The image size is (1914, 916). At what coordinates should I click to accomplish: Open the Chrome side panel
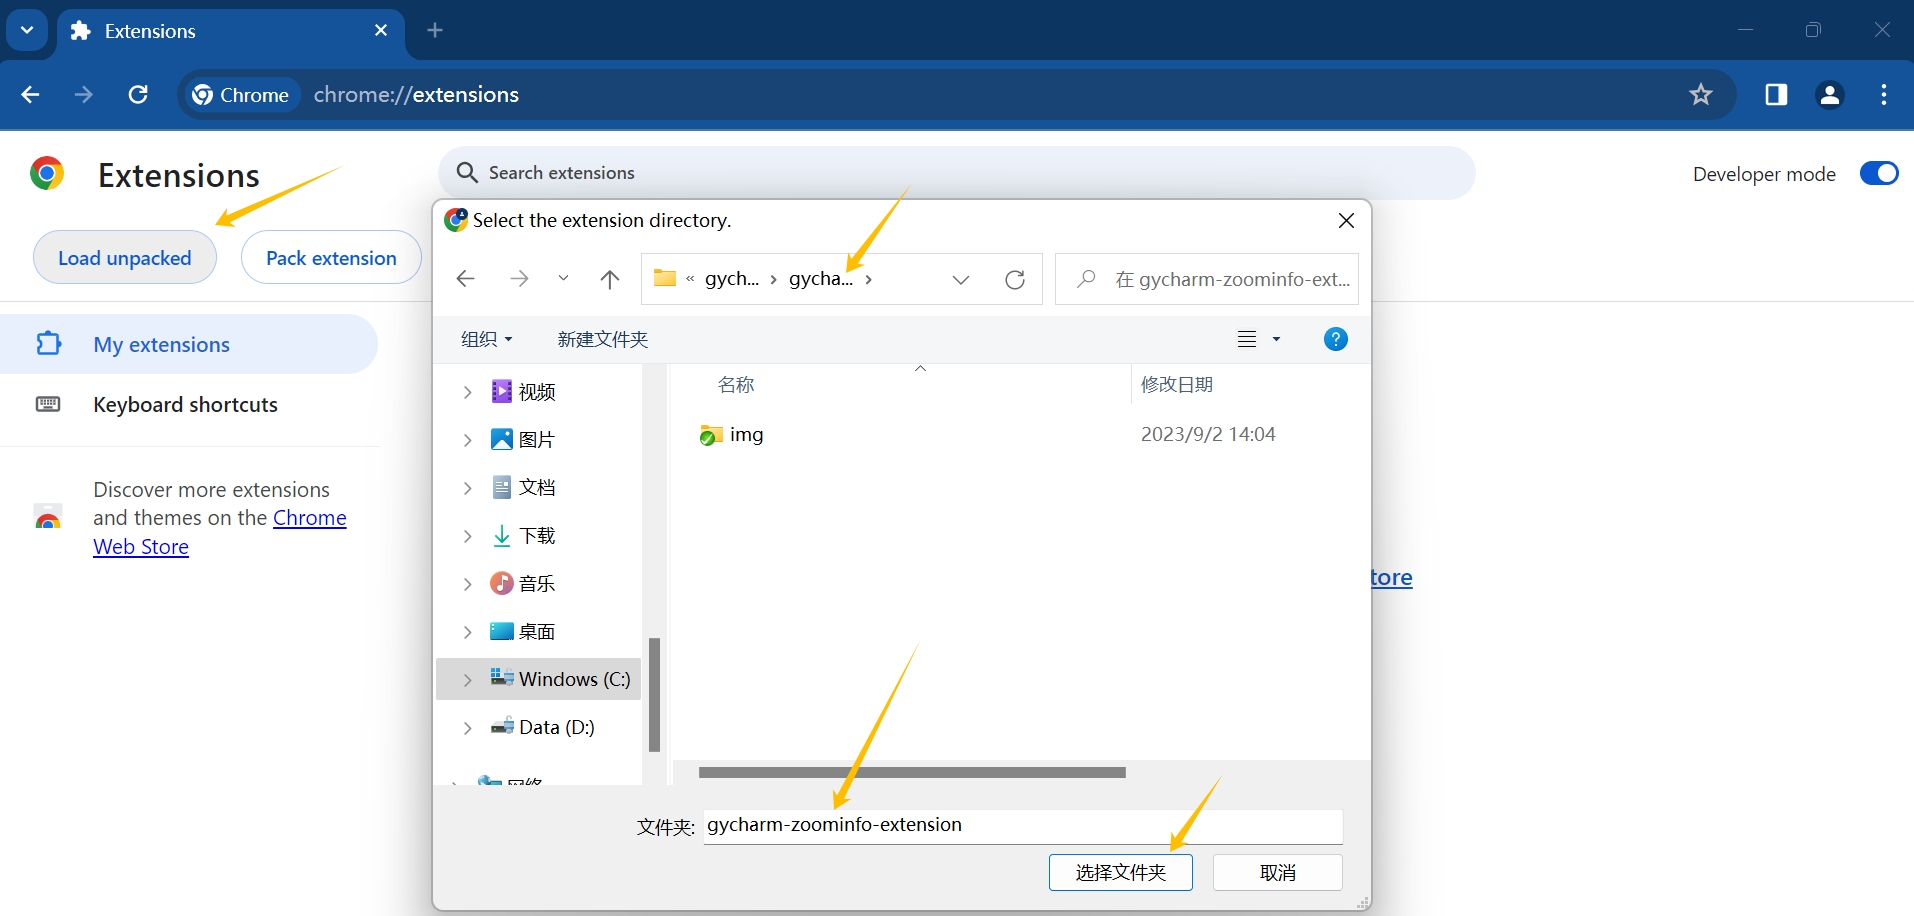point(1776,95)
